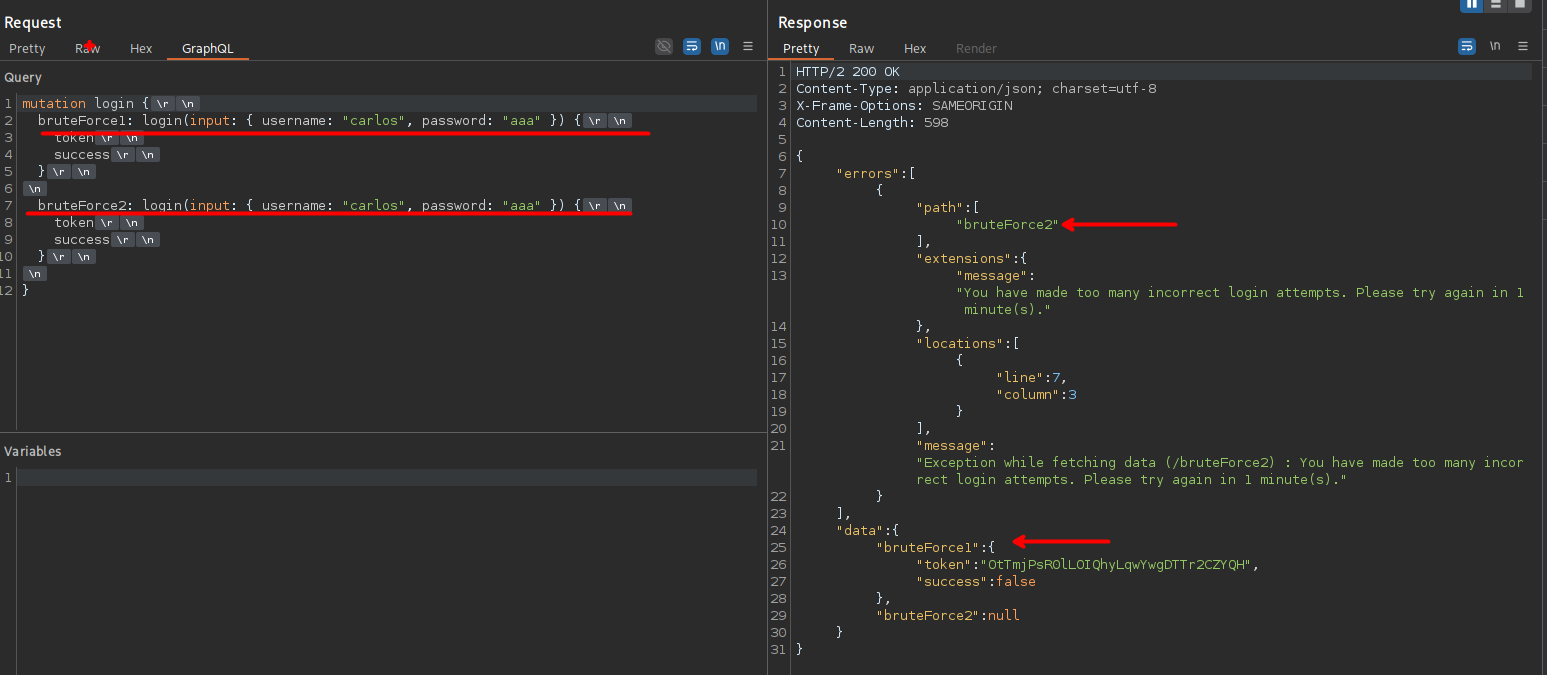Show non-printable \n characters in Response
This screenshot has height=675, width=1547.
click(x=1495, y=46)
